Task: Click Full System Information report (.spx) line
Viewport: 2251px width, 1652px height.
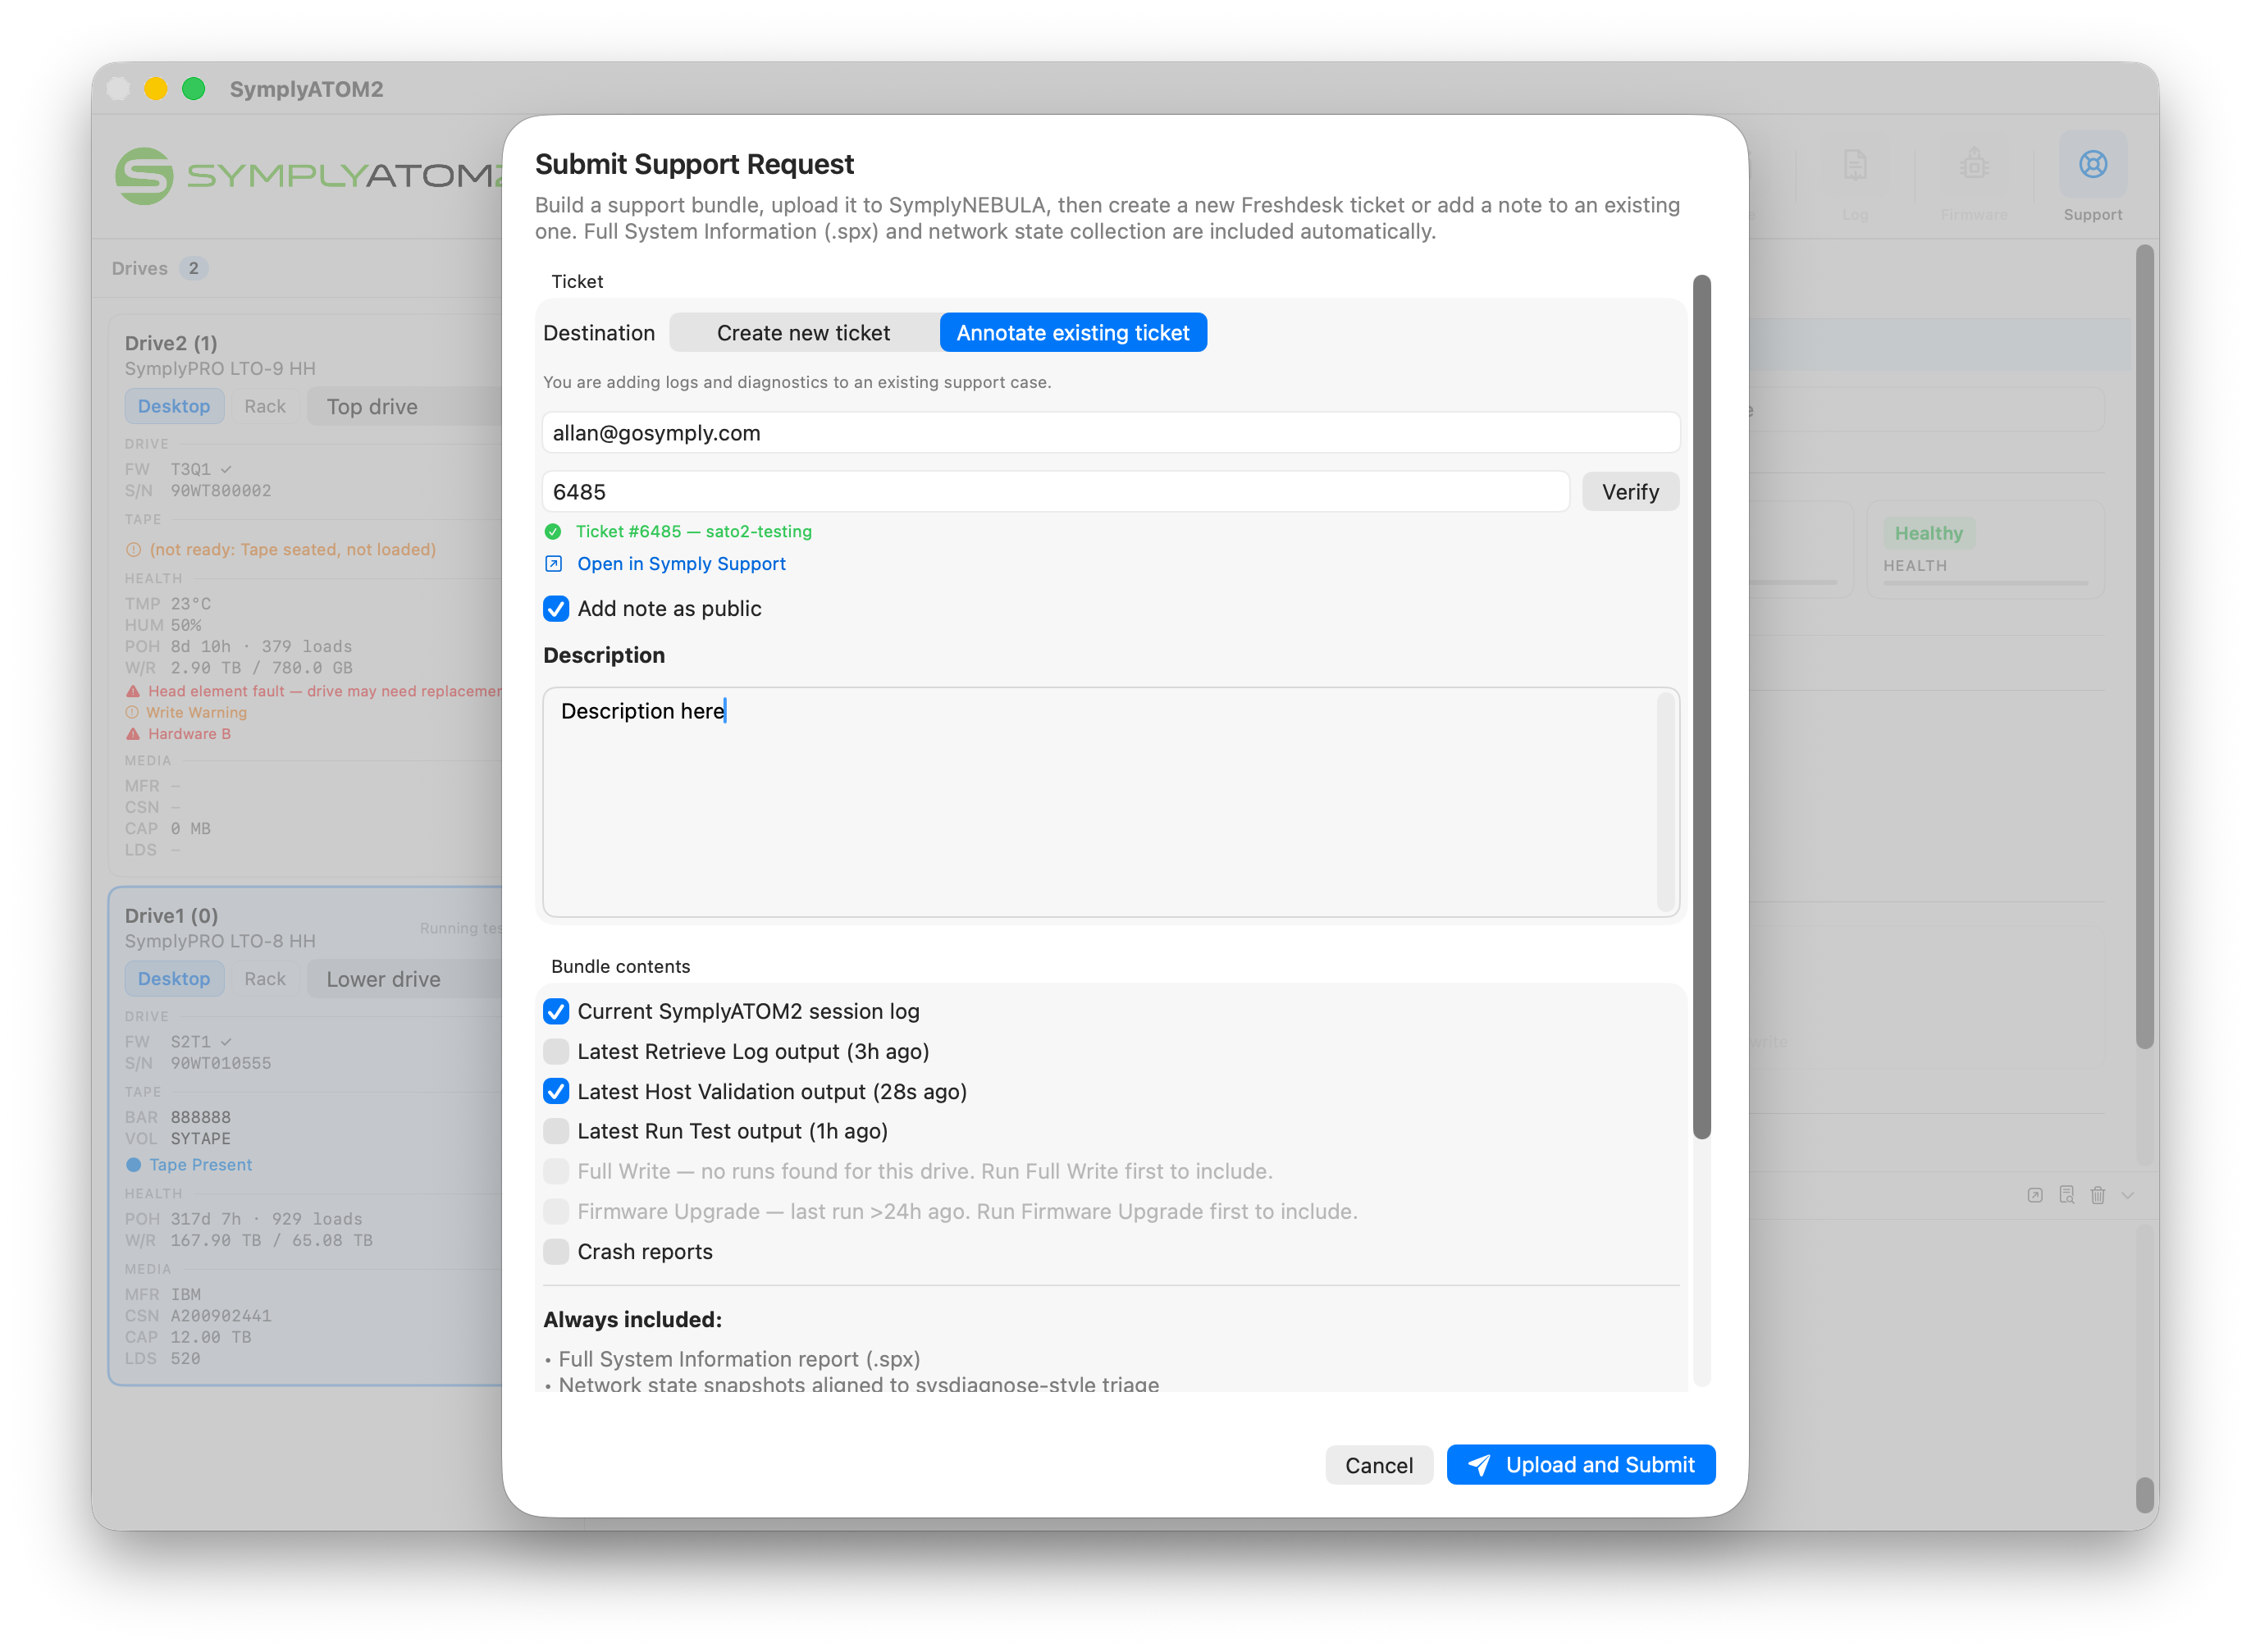Action: point(739,1359)
